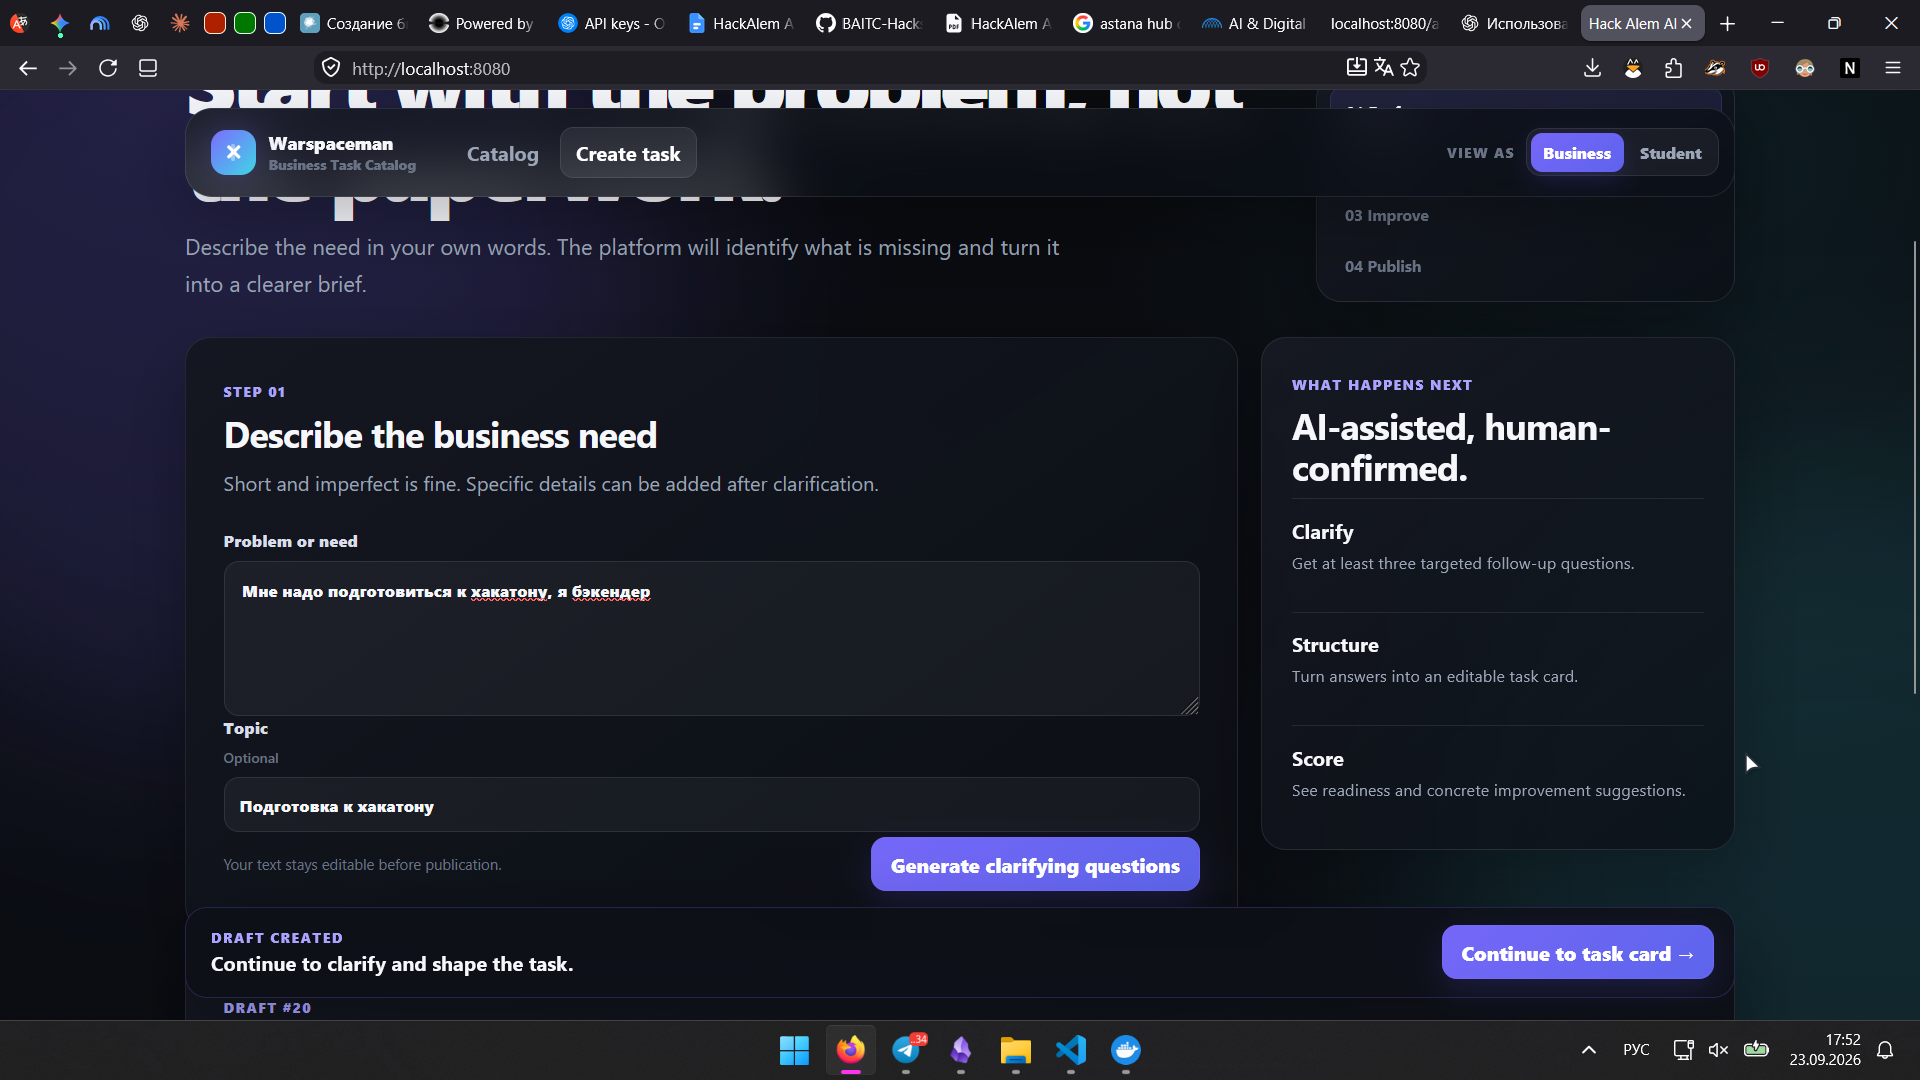This screenshot has width=1920, height=1080.
Task: Switch to the astana hub tab
Action: click(1126, 23)
